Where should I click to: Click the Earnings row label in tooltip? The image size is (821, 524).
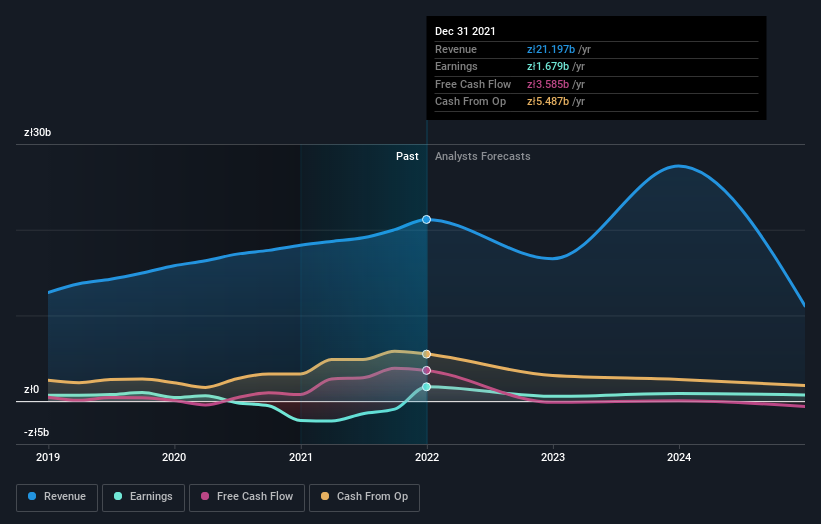(456, 66)
